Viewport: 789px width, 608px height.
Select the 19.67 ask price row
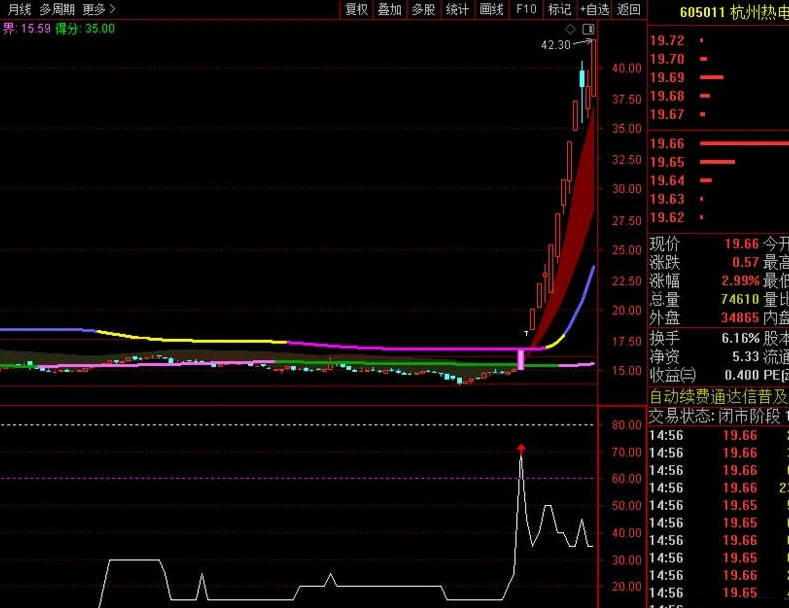click(x=718, y=114)
